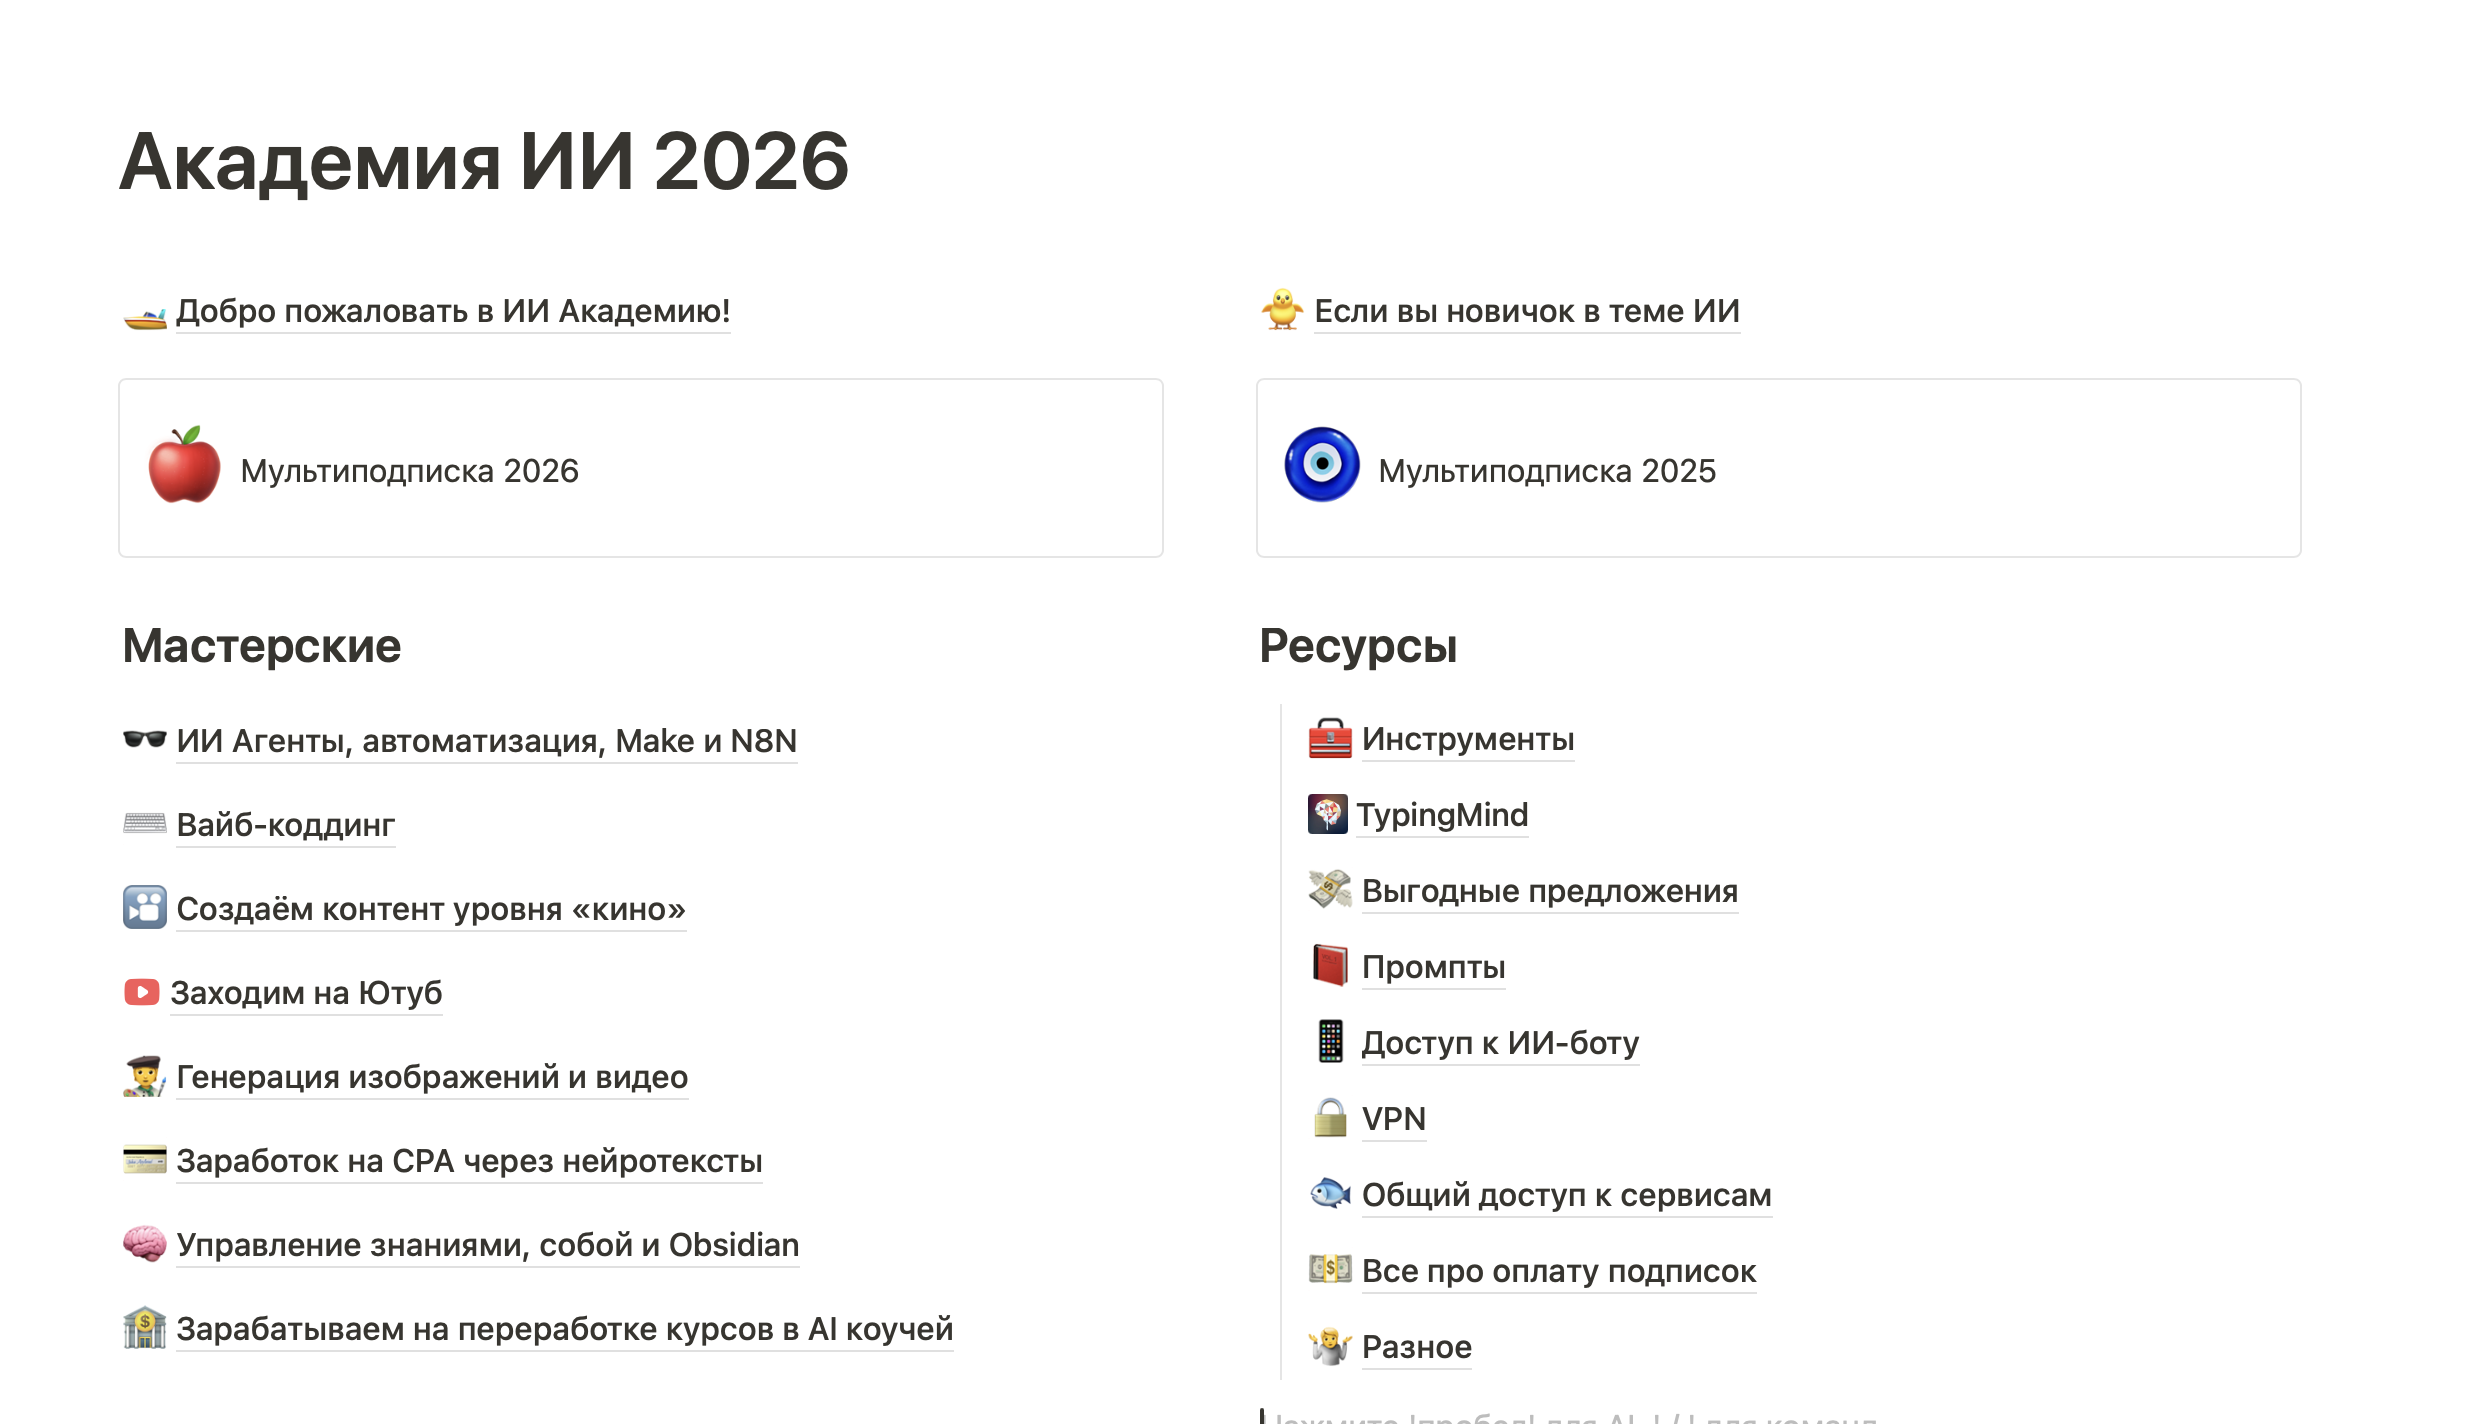Open Все про оплату подписок
Image resolution: width=2482 pixels, height=1424 pixels.
1558,1271
